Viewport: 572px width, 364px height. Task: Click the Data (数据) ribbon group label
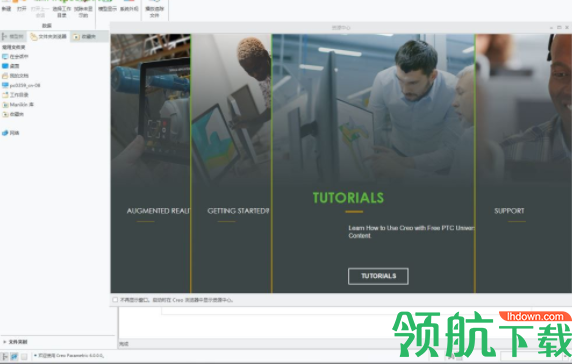pos(47,26)
